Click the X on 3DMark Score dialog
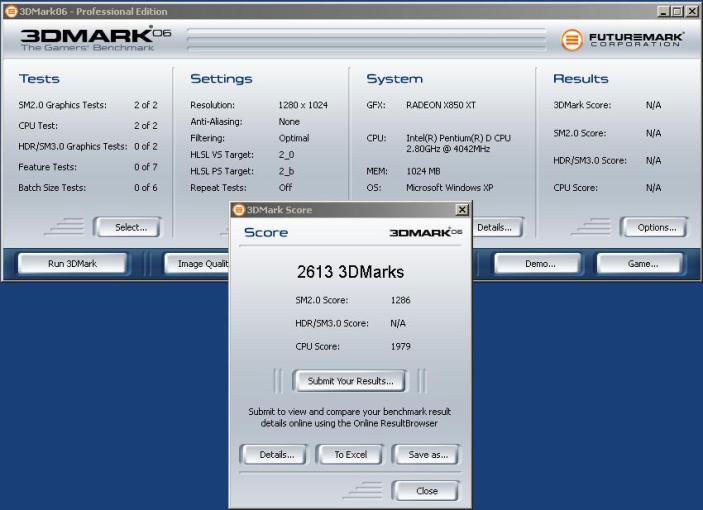Screen dimensions: 703x510 point(462,209)
